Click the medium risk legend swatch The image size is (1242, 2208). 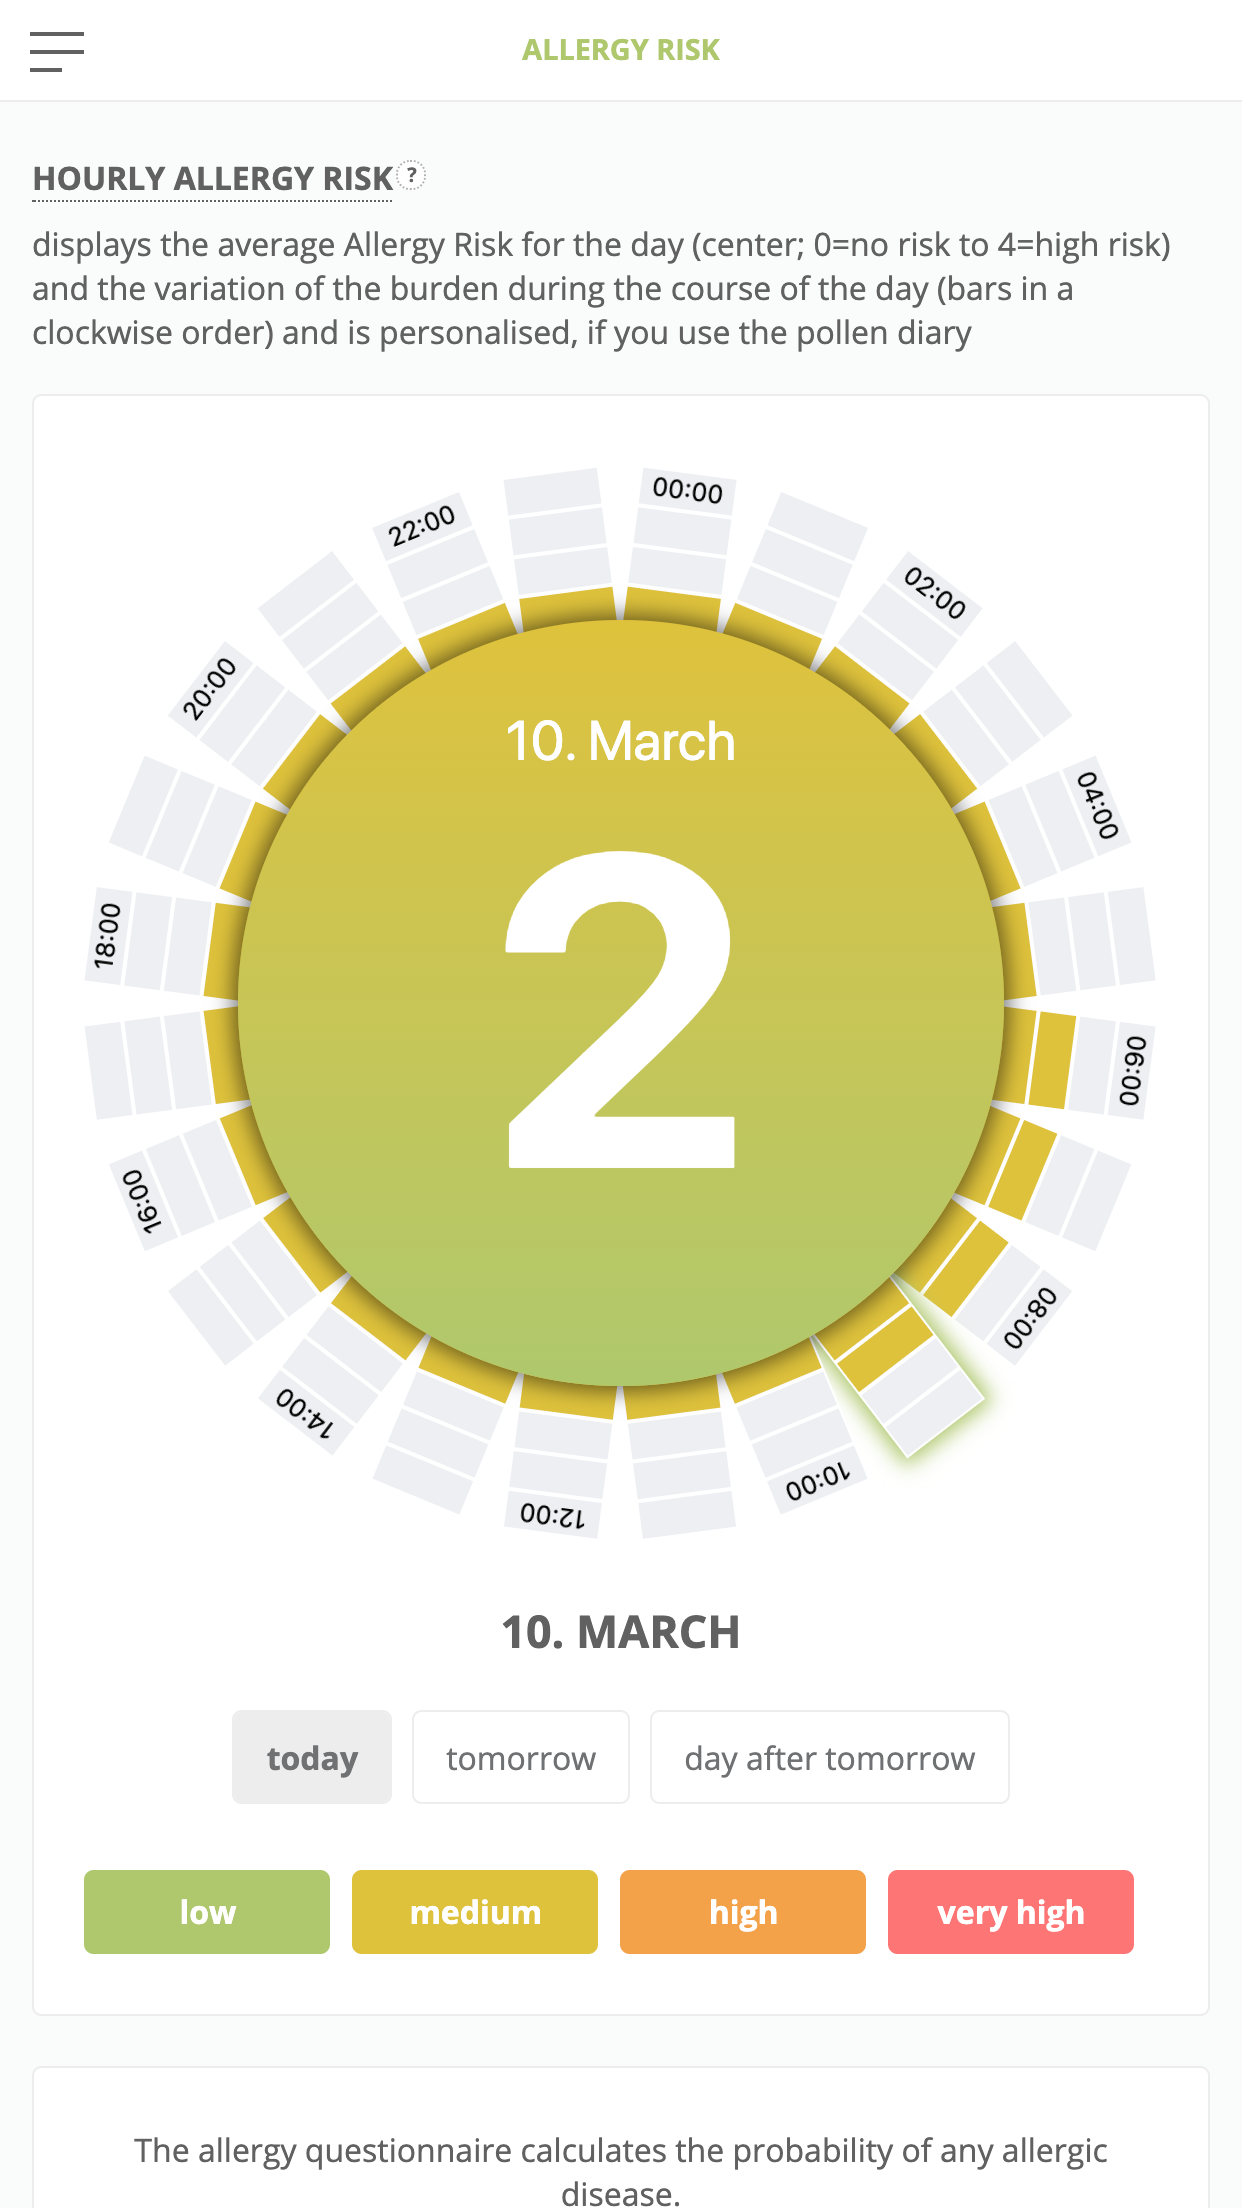pos(475,1912)
